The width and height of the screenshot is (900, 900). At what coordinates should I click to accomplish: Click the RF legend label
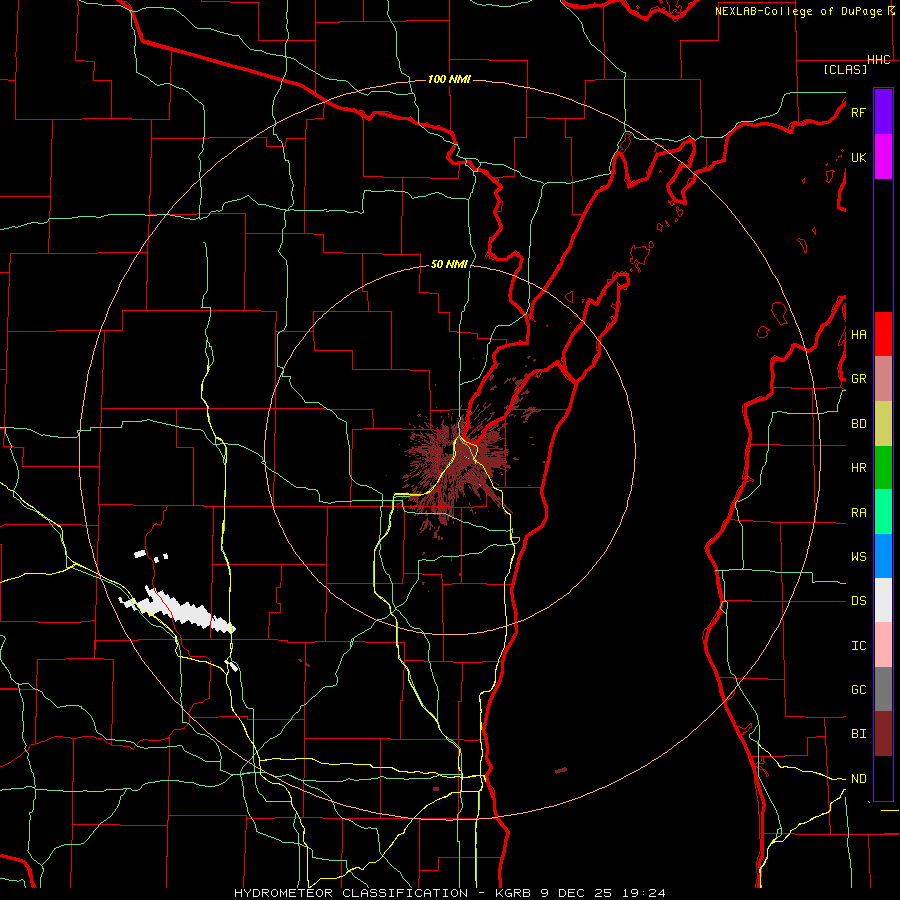tap(858, 112)
